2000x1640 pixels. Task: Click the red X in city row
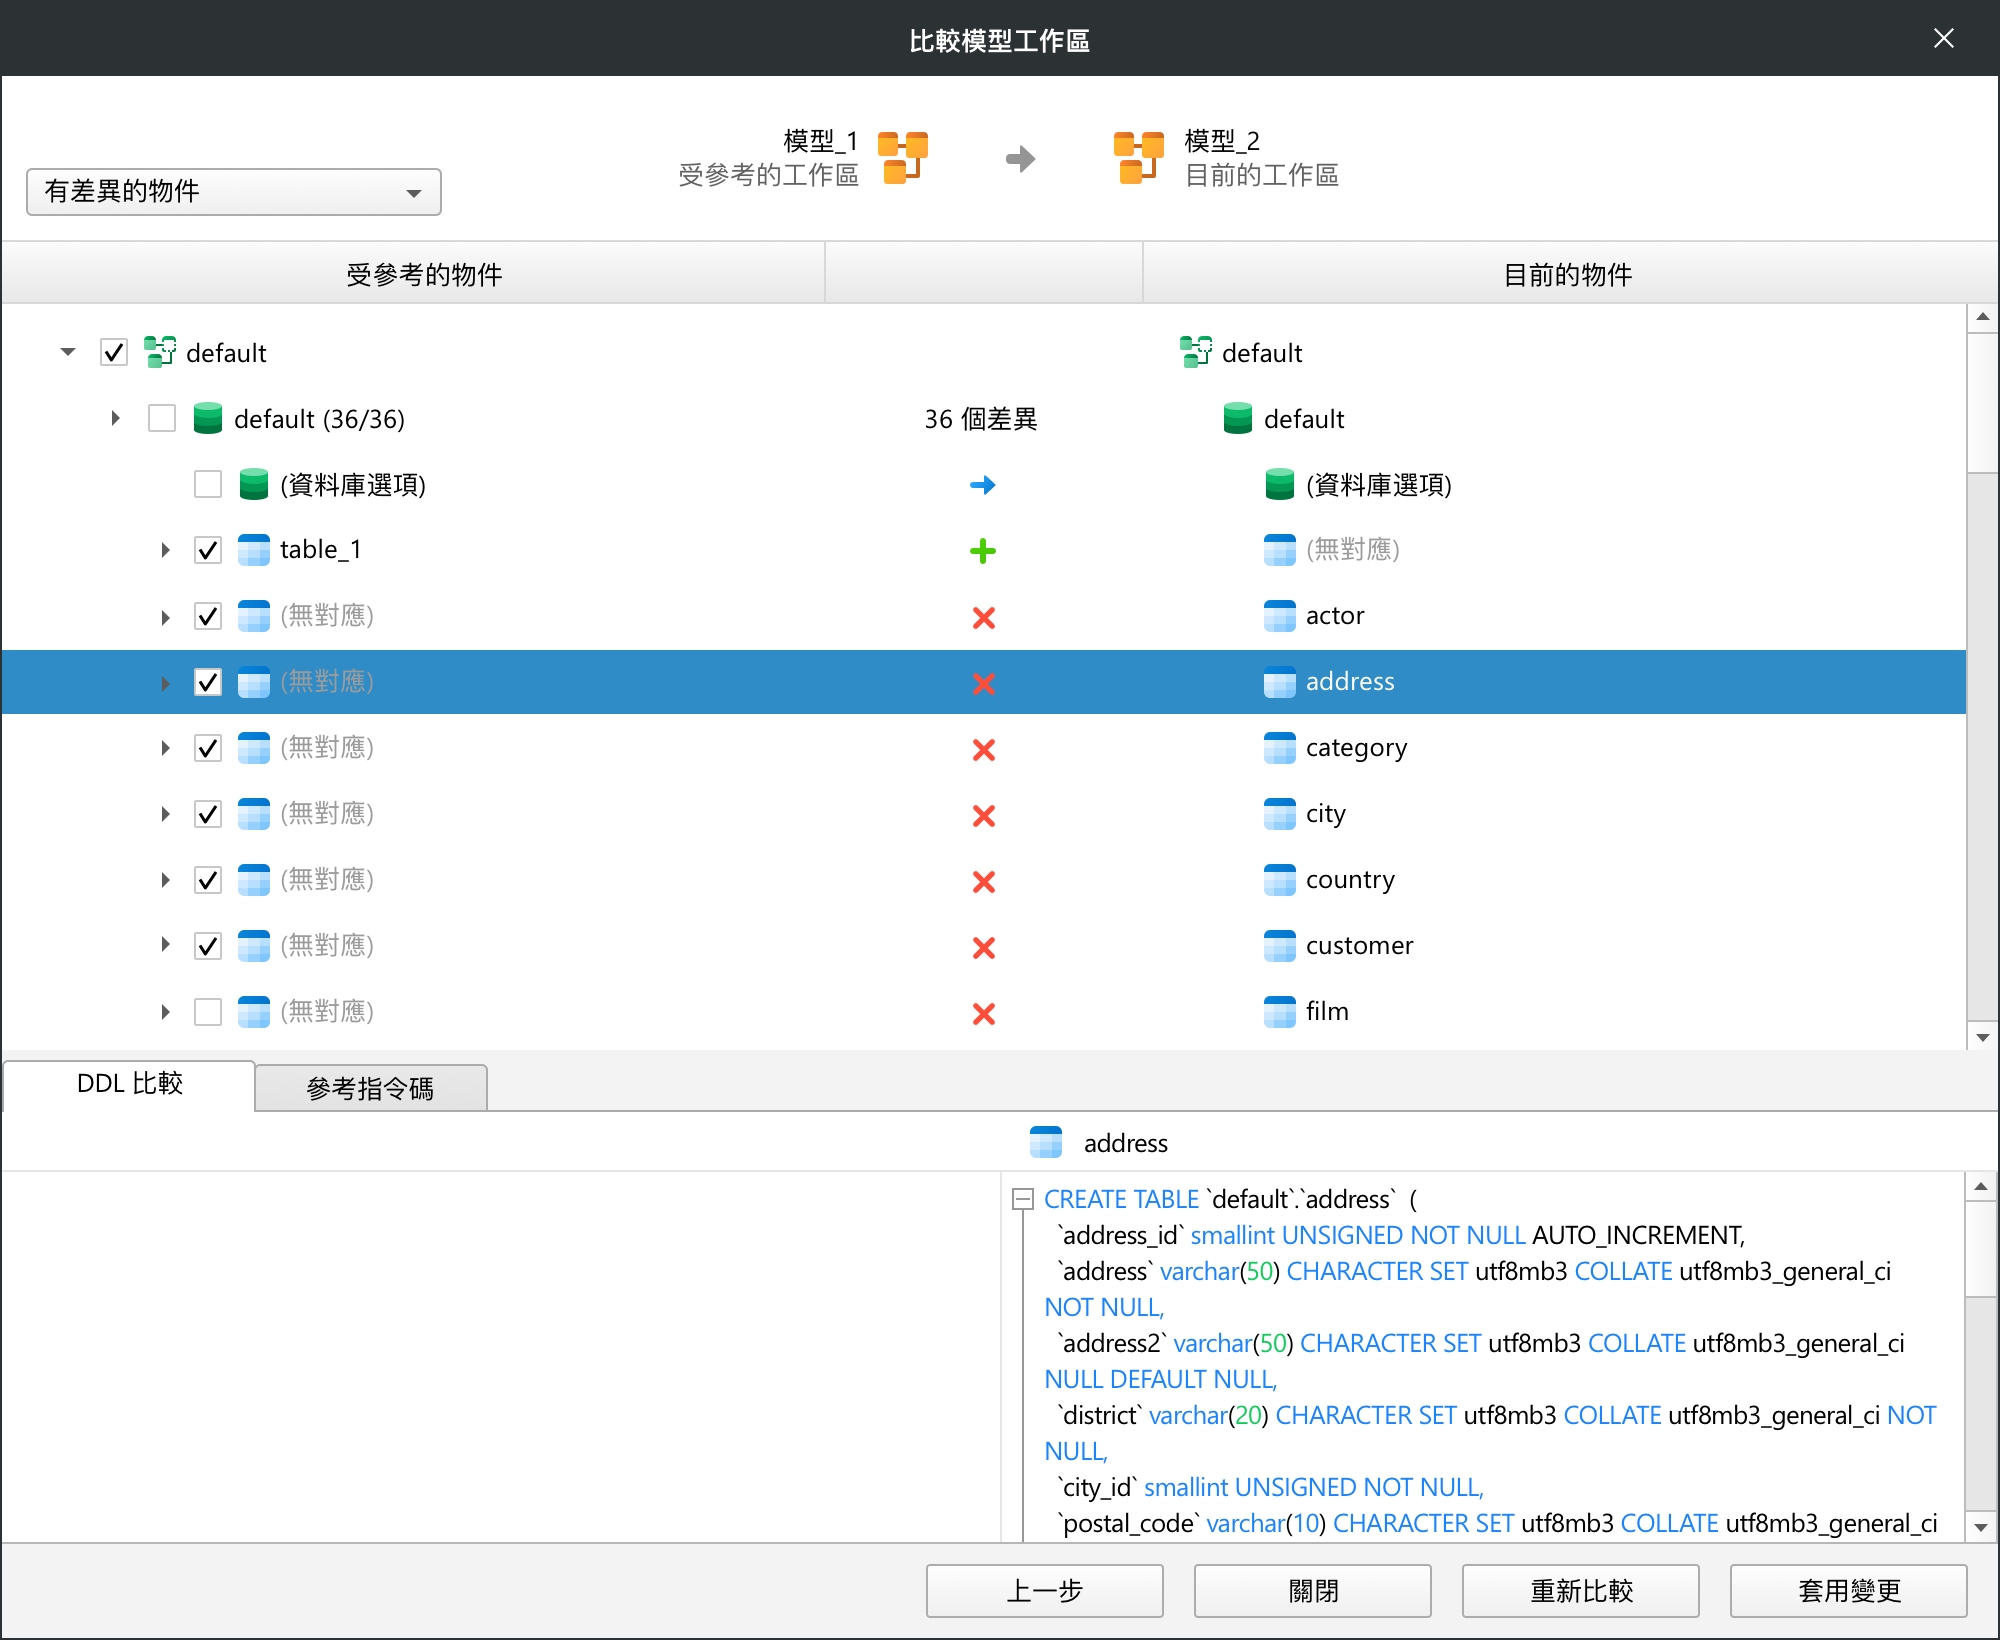coord(984,816)
